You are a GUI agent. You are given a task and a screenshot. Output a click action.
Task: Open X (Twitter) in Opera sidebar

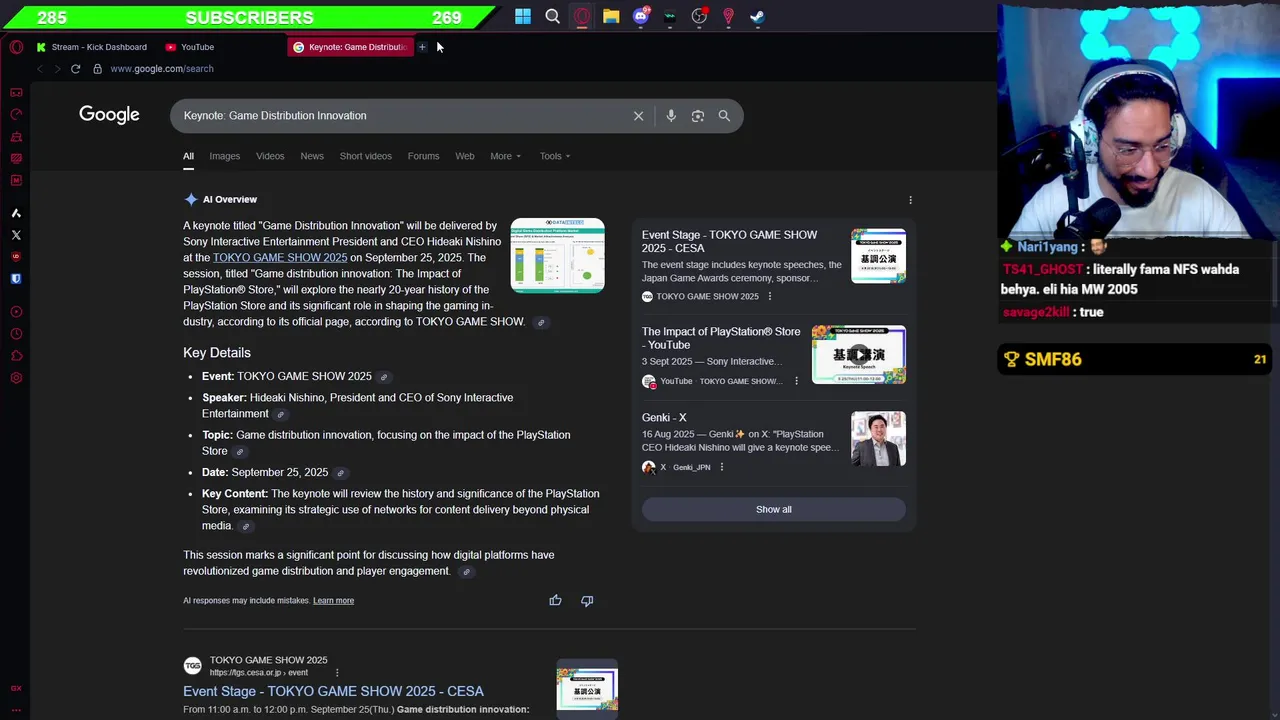(x=16, y=235)
